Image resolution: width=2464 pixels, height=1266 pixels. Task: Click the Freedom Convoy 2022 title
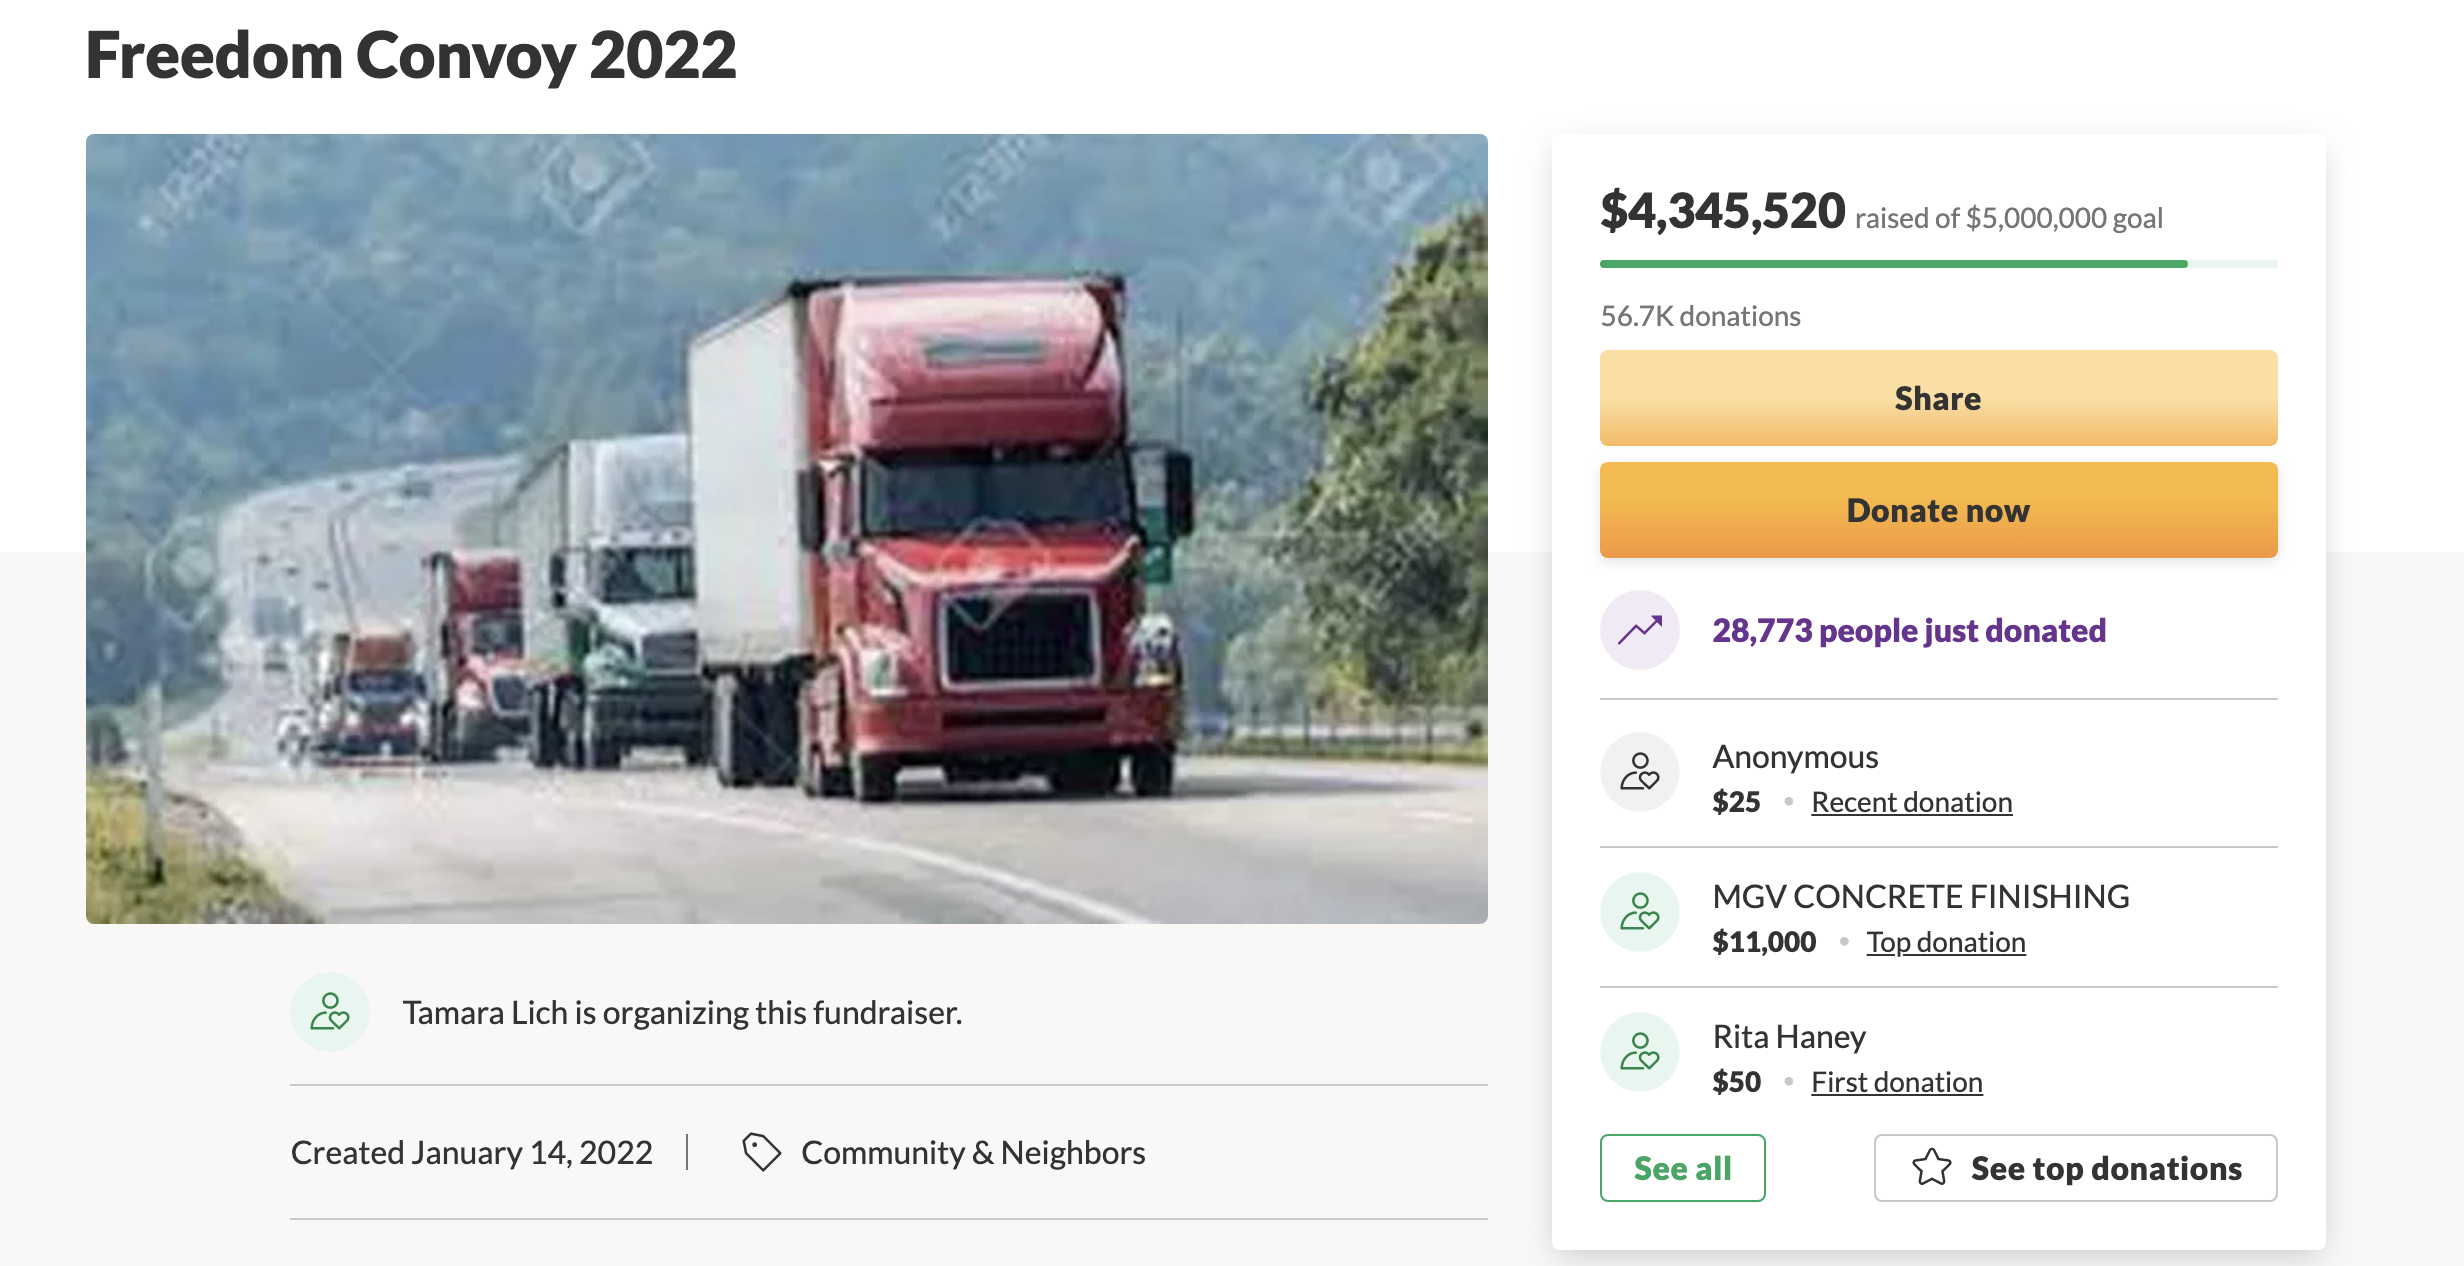[411, 55]
